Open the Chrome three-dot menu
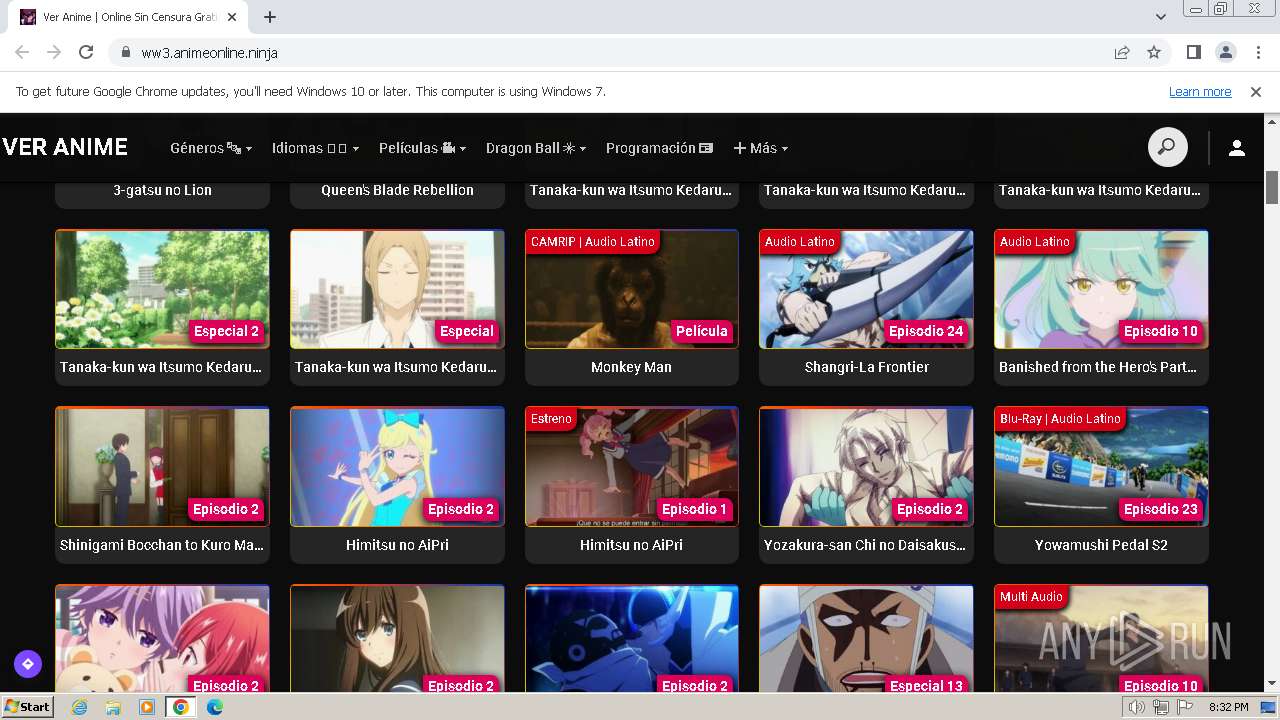The width and height of the screenshot is (1280, 720). (x=1256, y=52)
